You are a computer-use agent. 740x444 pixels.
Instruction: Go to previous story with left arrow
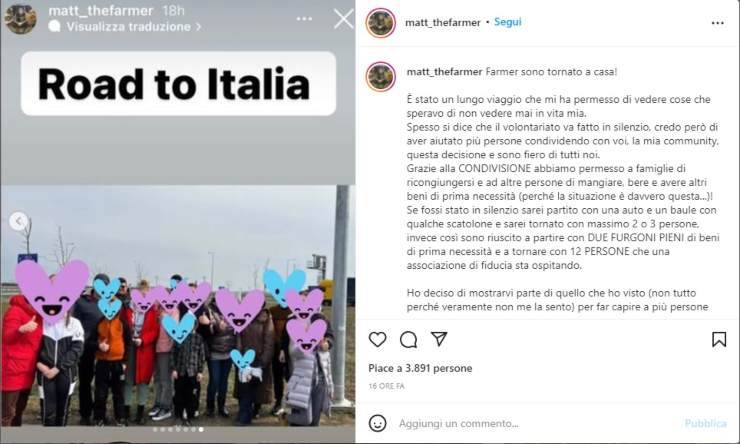tap(18, 221)
